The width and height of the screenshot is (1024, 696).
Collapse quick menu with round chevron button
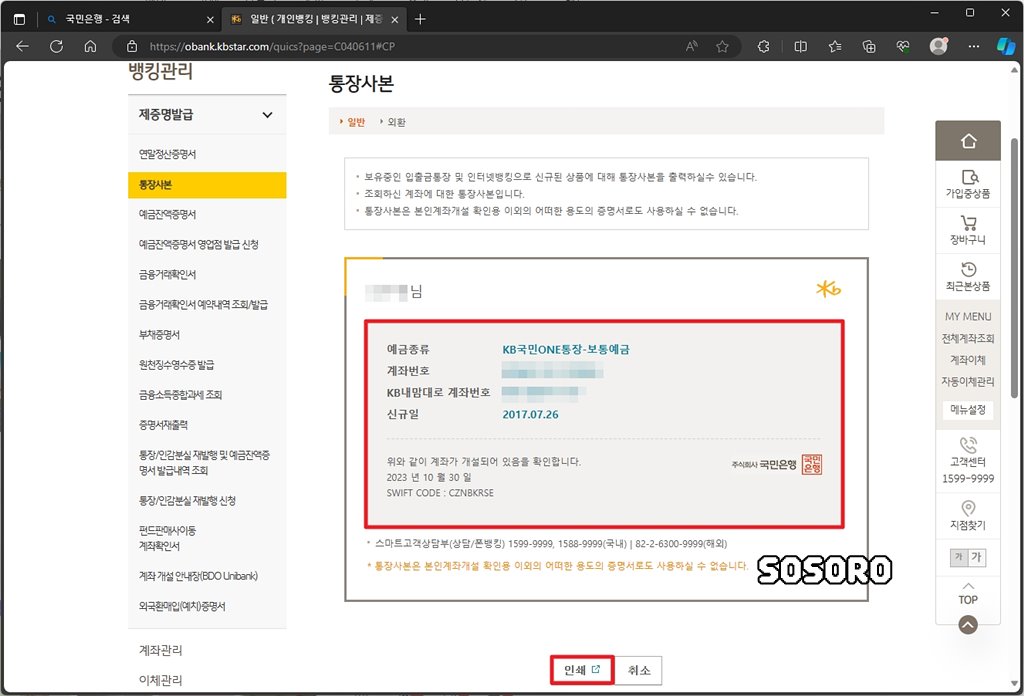pyautogui.click(x=968, y=625)
